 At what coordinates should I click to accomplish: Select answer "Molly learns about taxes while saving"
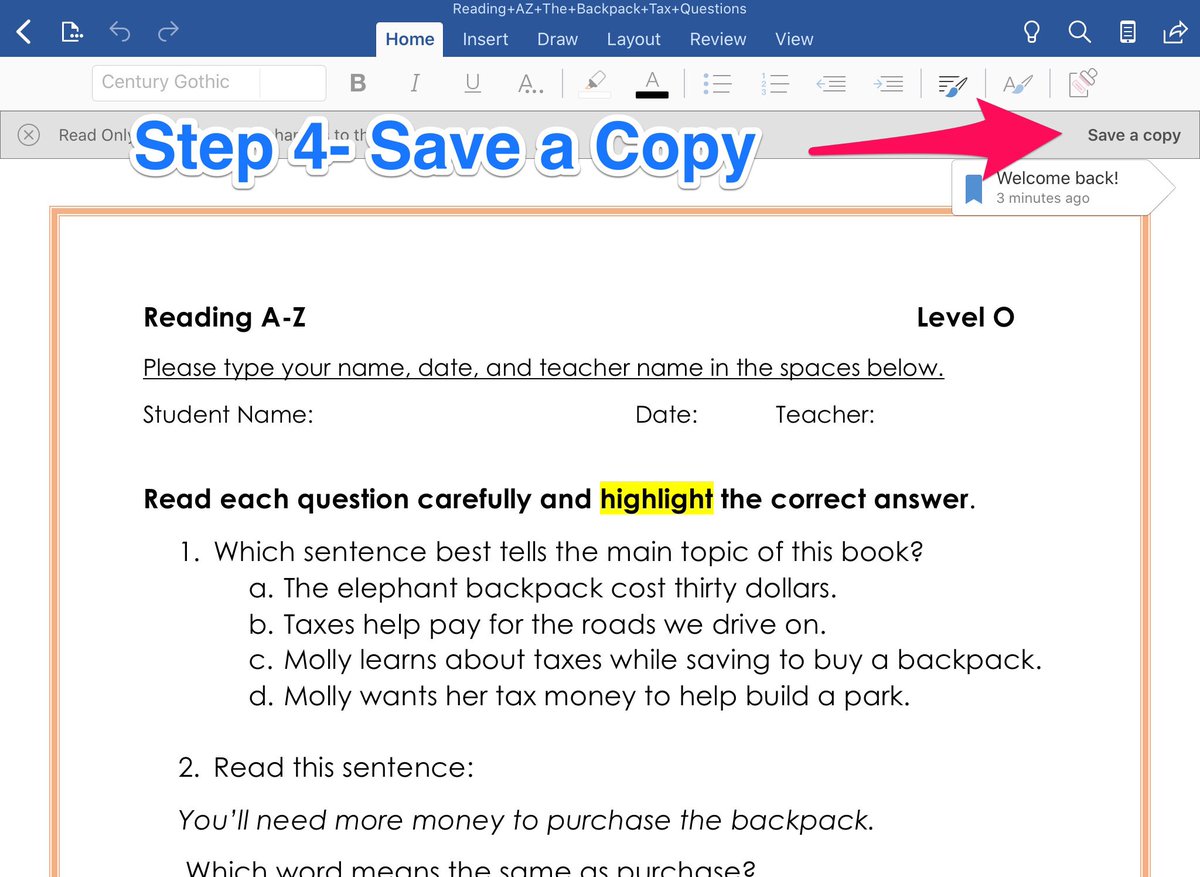click(662, 660)
